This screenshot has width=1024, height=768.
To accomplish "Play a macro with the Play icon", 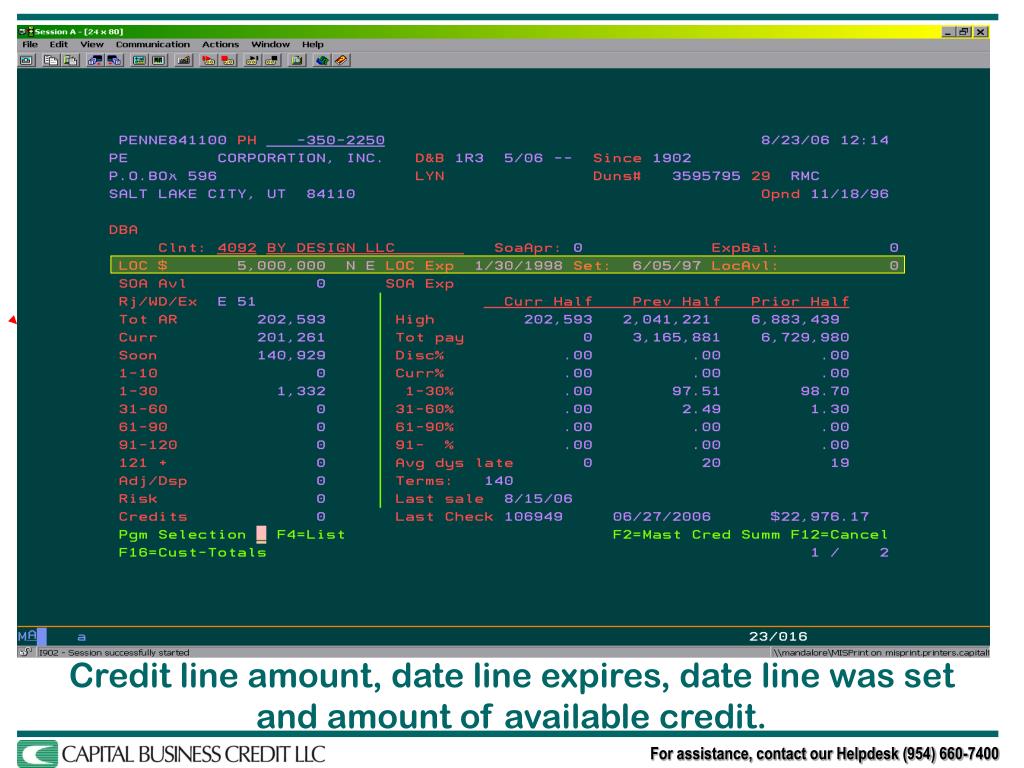I will click(252, 60).
